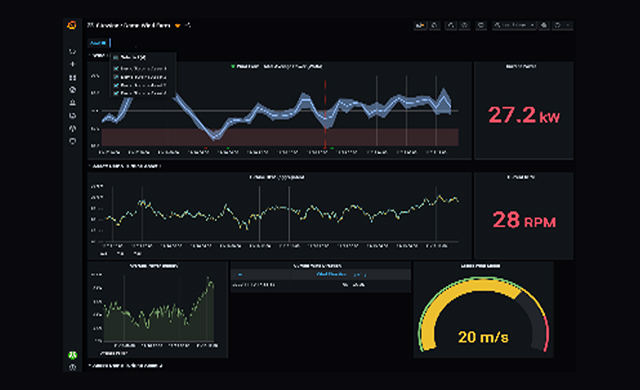Open the power graph panel title menu
640x390 pixels.
280,66
